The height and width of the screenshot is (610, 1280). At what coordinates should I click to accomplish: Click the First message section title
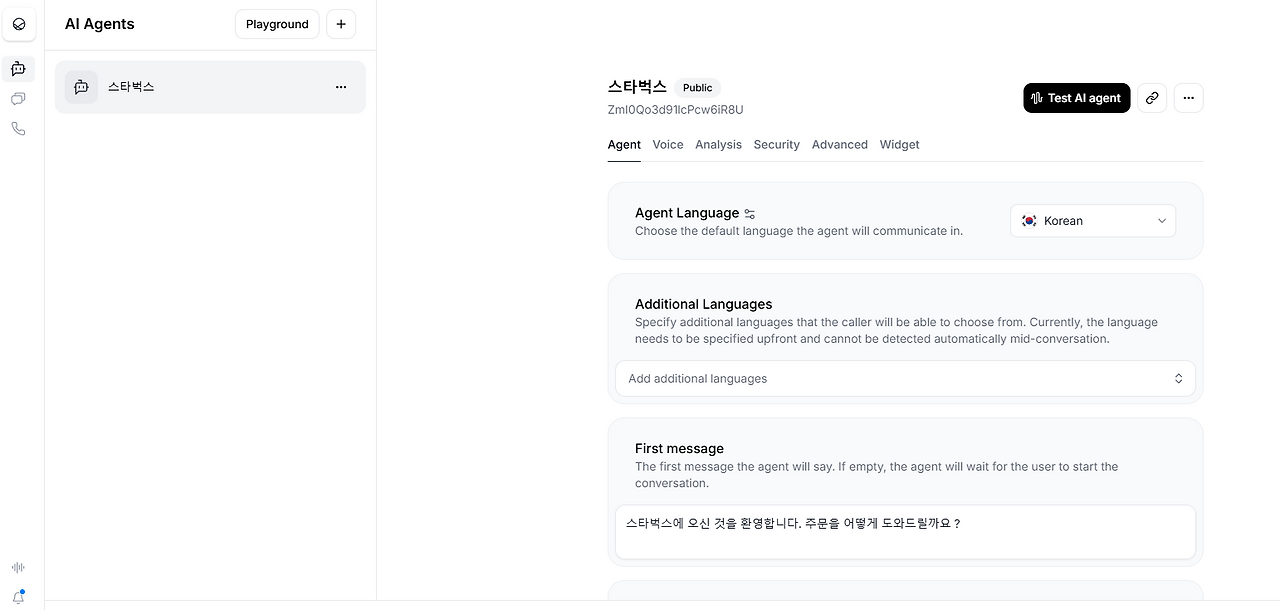pos(679,449)
